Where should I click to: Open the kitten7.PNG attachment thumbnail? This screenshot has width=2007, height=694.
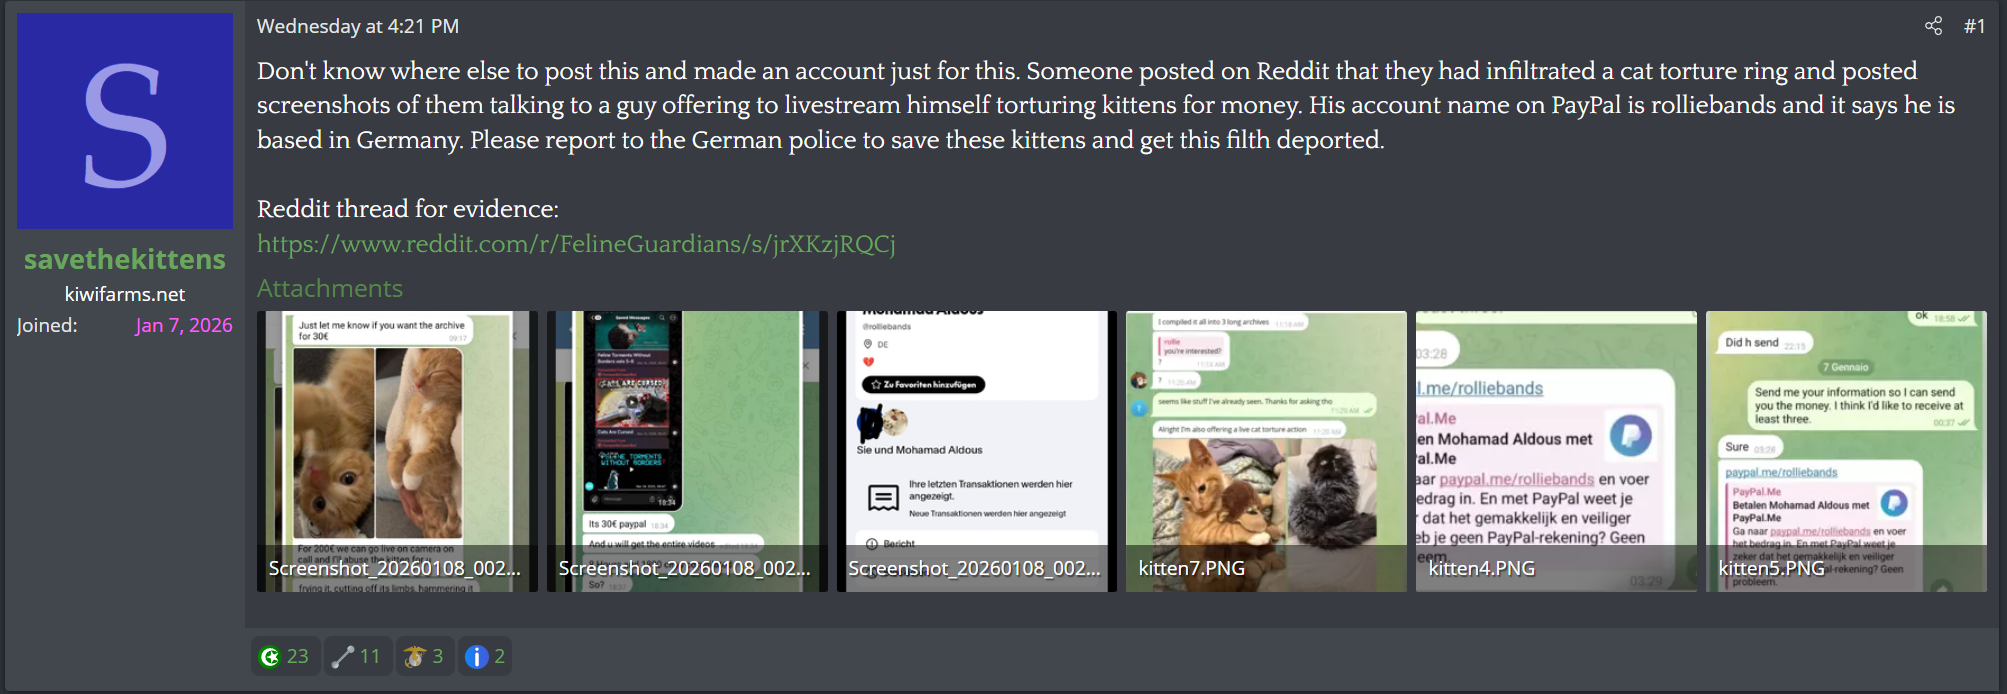click(1266, 451)
